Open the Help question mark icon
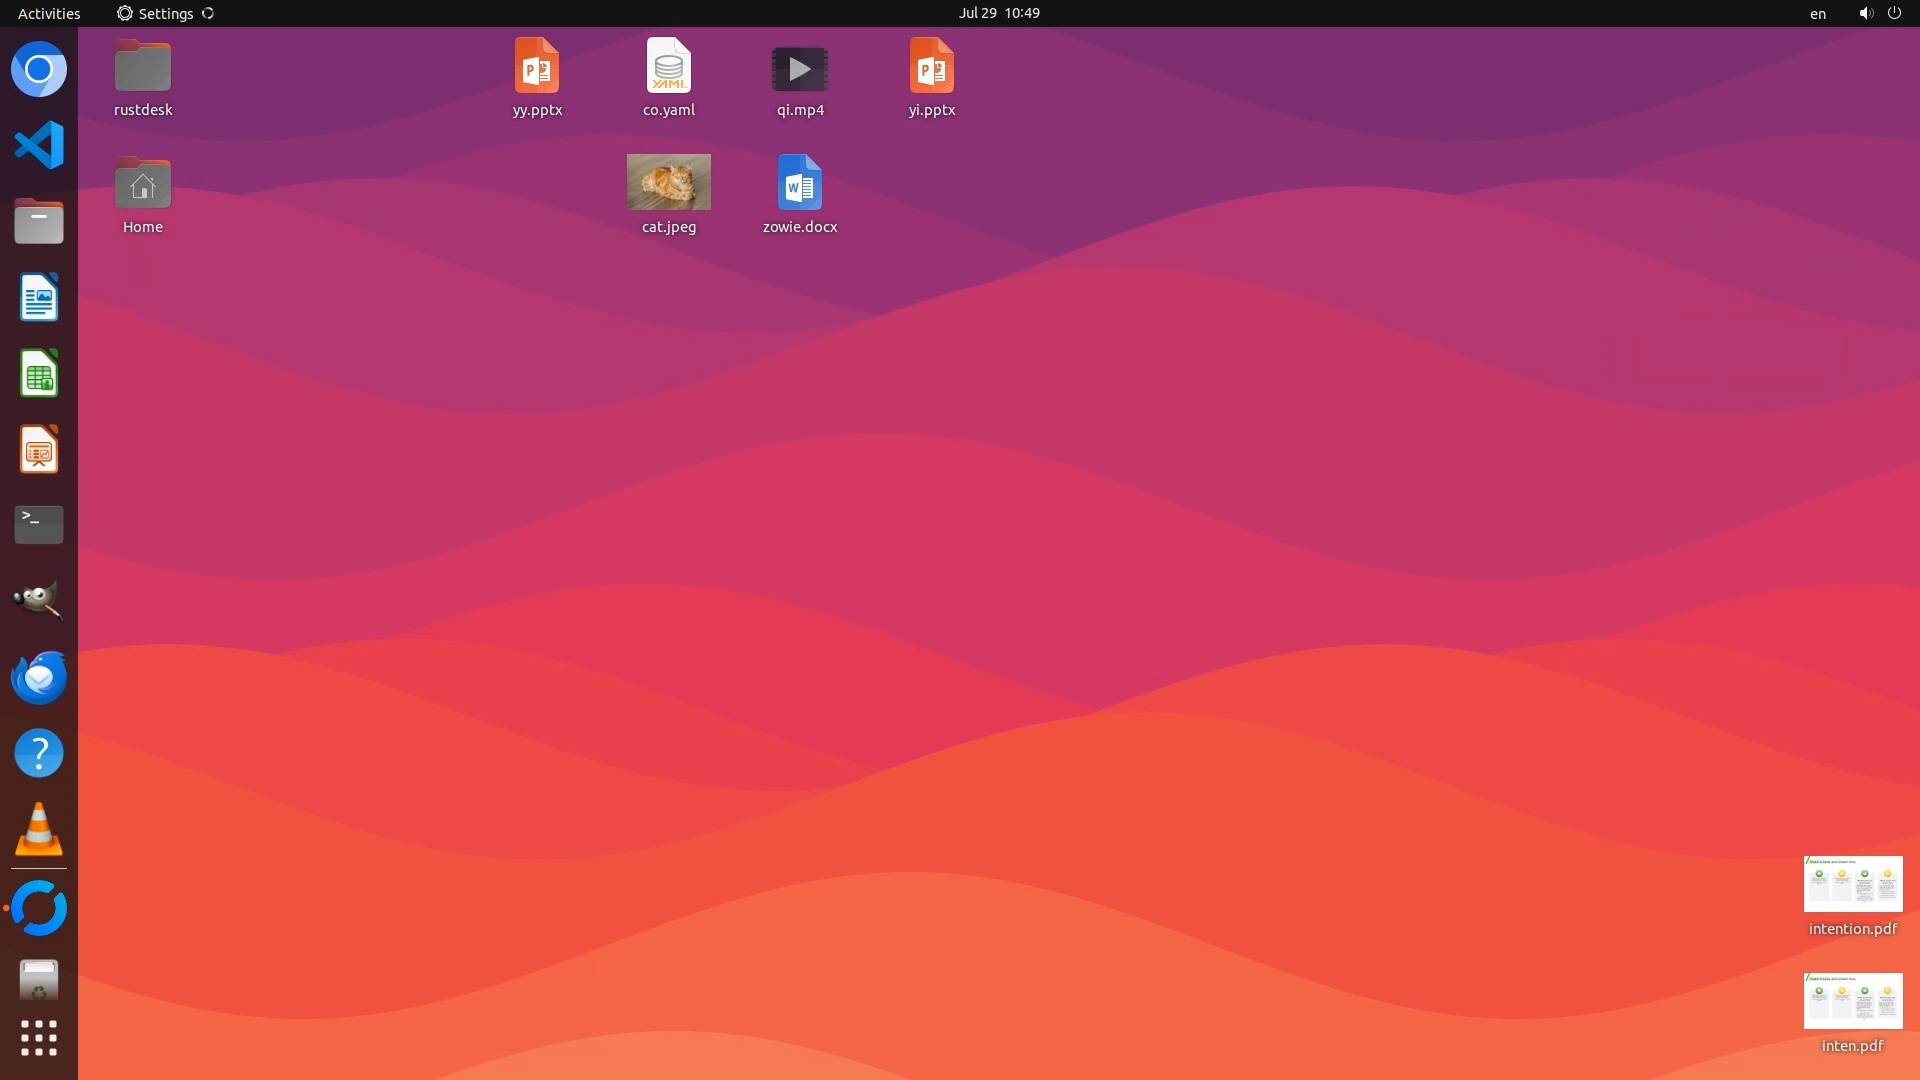The height and width of the screenshot is (1080, 1920). pos(39,753)
